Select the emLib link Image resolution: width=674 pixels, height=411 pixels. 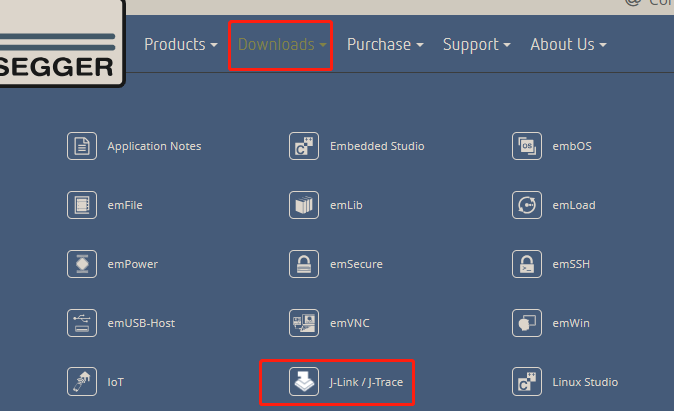click(x=346, y=205)
